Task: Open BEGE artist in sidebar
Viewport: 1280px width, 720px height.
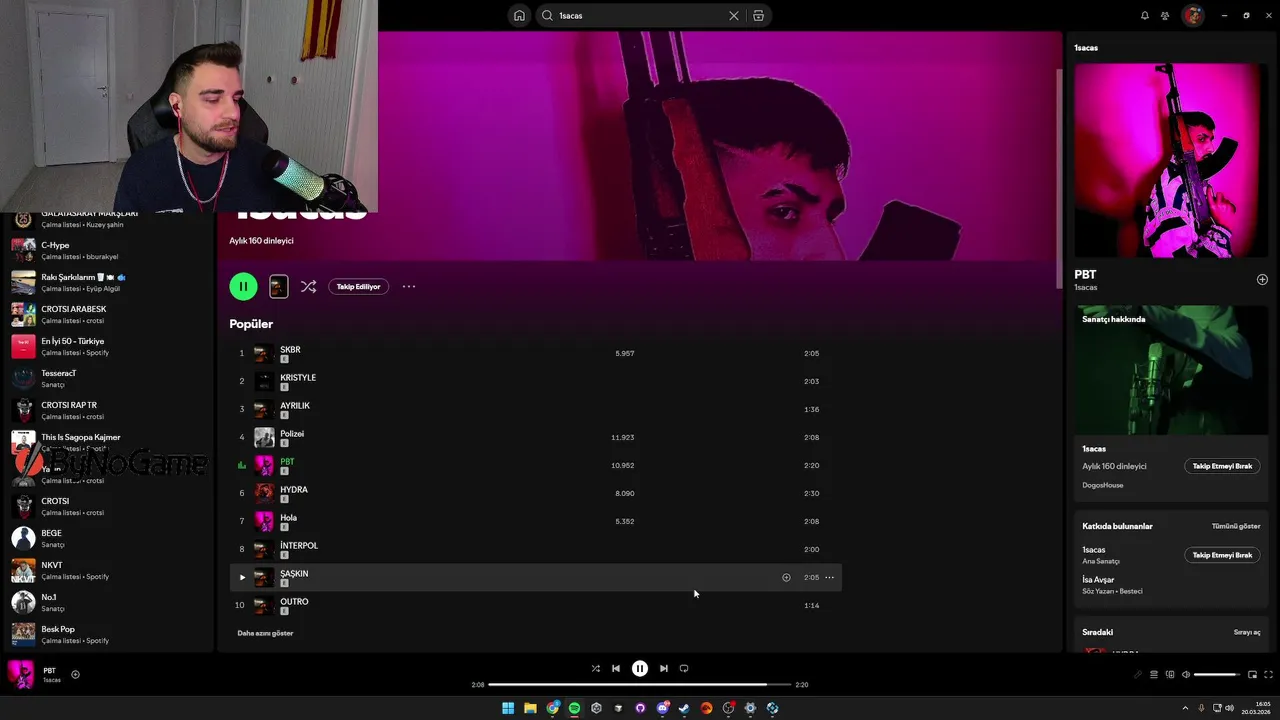Action: 108,539
